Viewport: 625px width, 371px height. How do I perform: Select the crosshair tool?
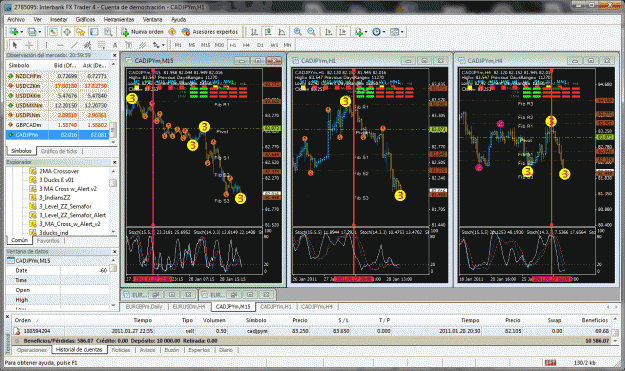(x=29, y=45)
